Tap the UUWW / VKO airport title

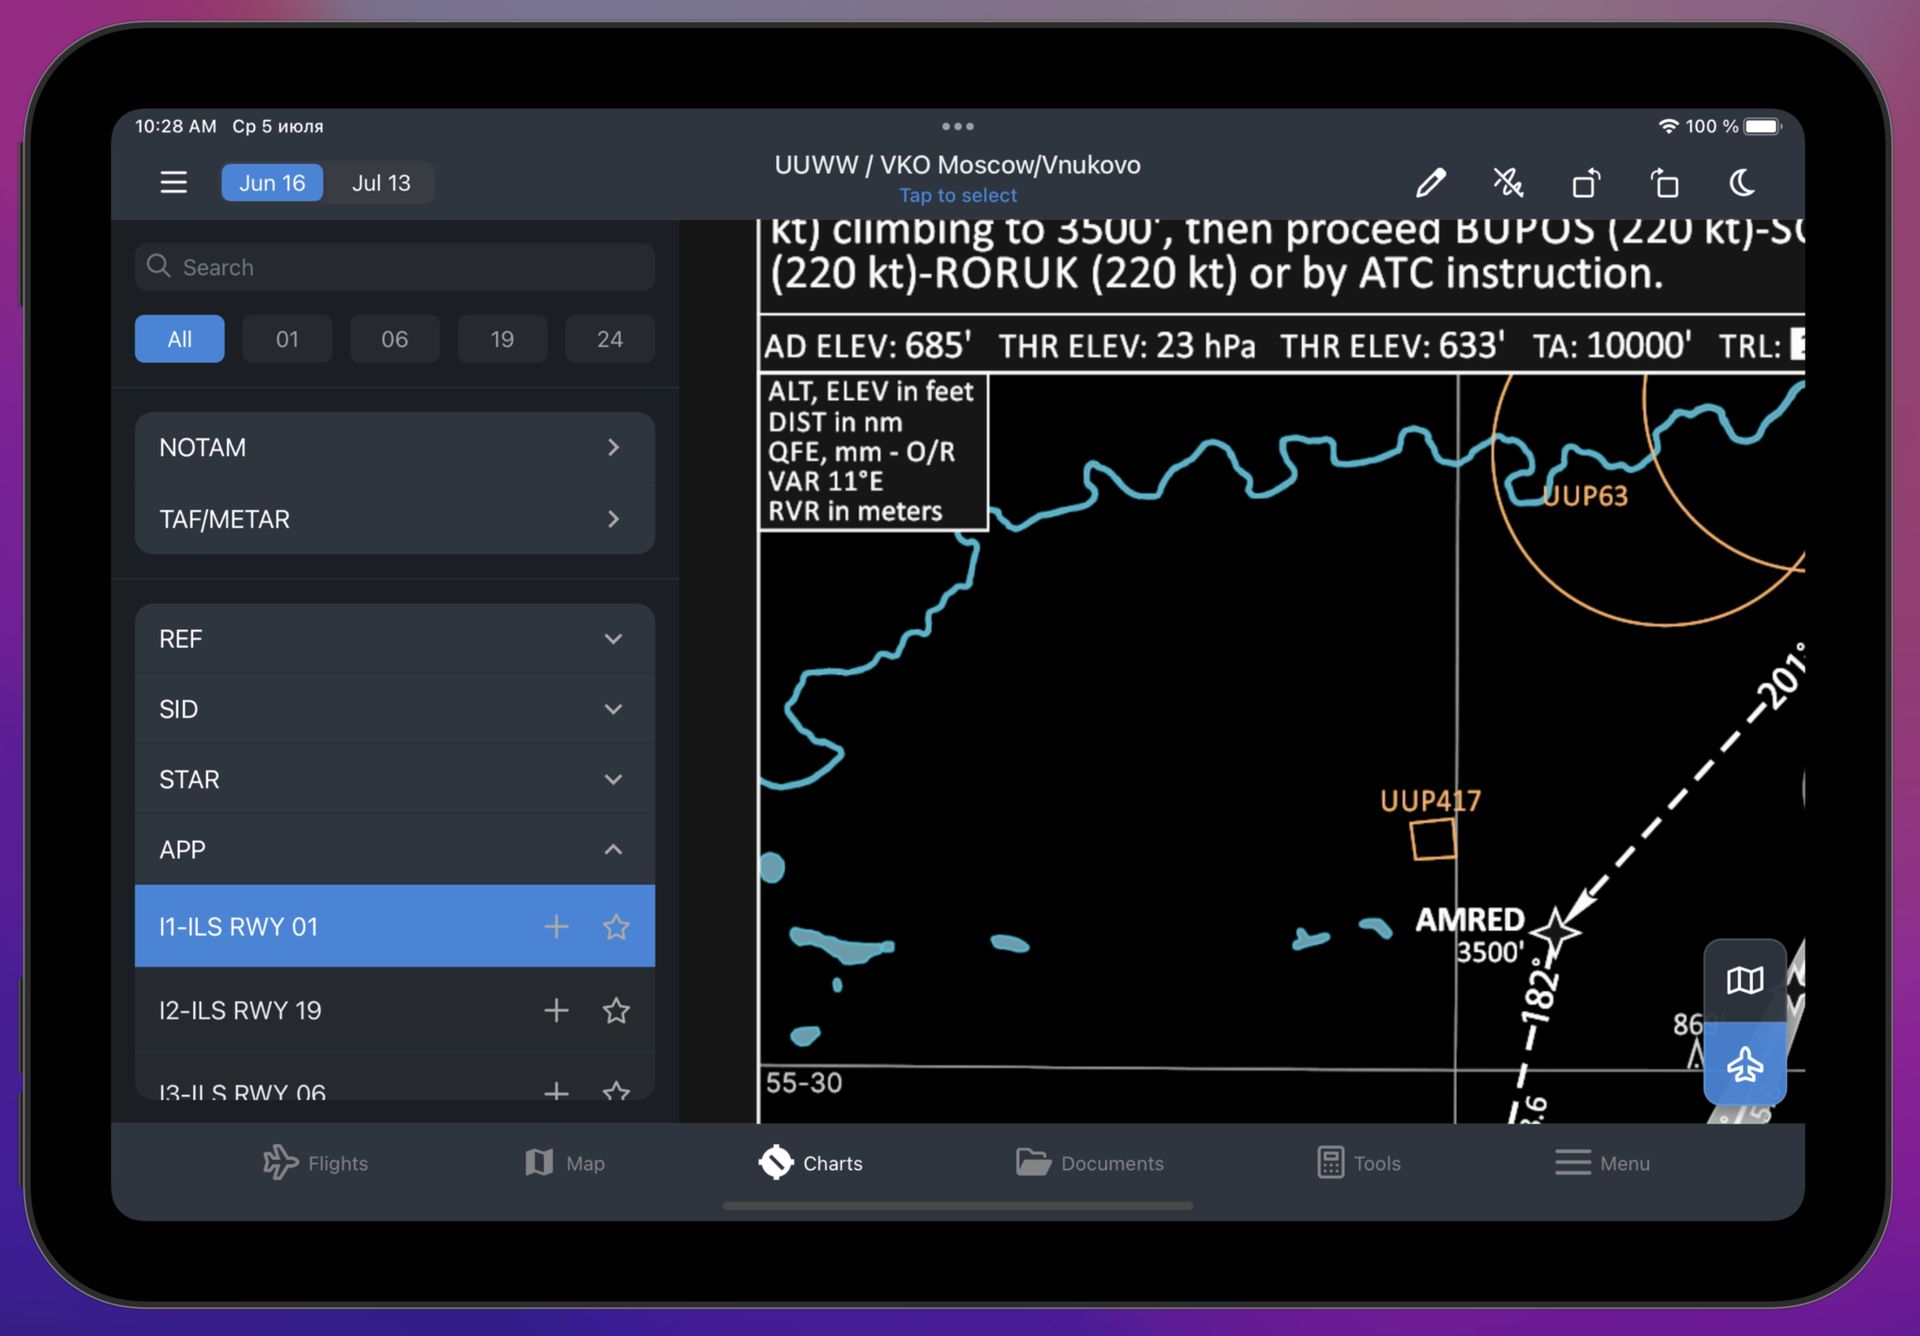957,165
